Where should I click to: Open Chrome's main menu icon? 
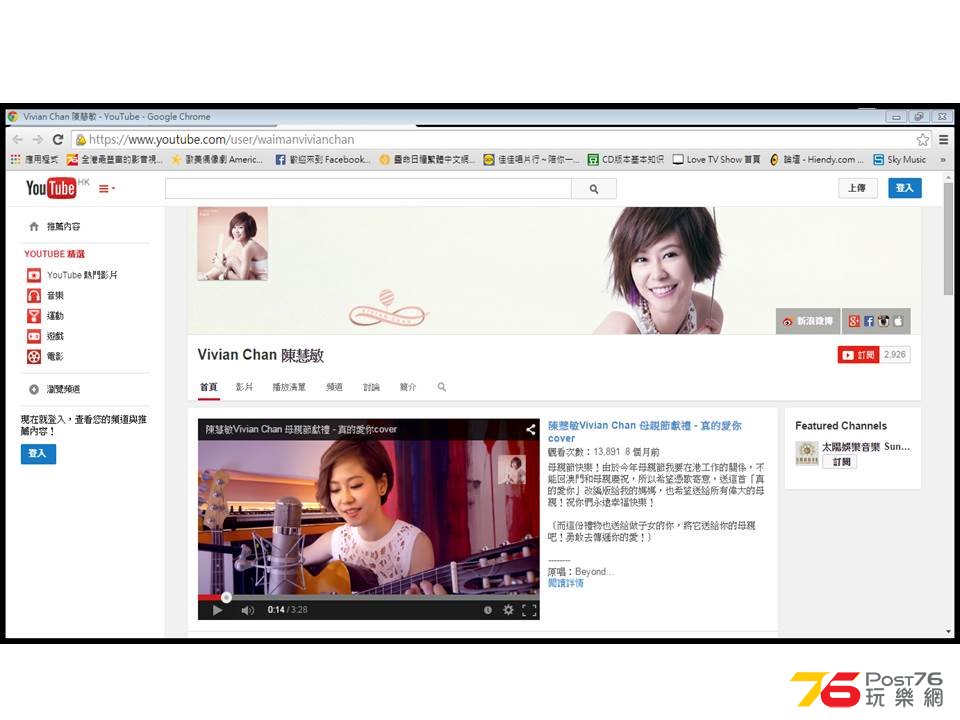943,140
